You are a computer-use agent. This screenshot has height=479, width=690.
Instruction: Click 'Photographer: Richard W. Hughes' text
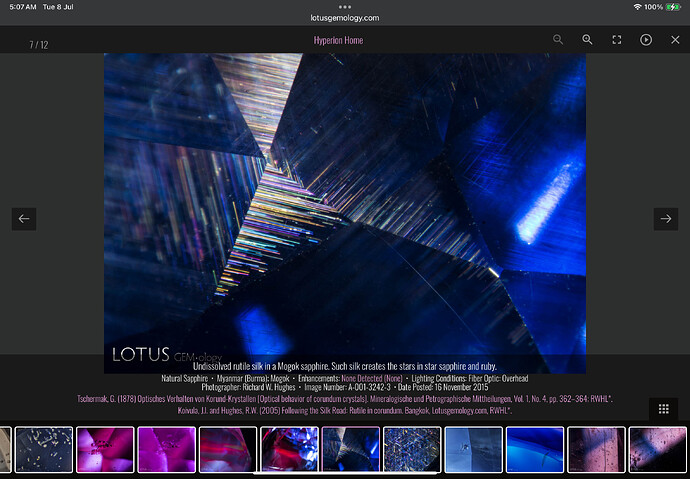[248, 388]
